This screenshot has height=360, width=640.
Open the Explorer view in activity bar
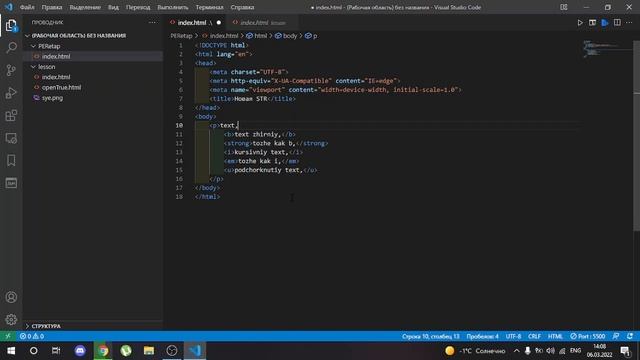point(11,26)
